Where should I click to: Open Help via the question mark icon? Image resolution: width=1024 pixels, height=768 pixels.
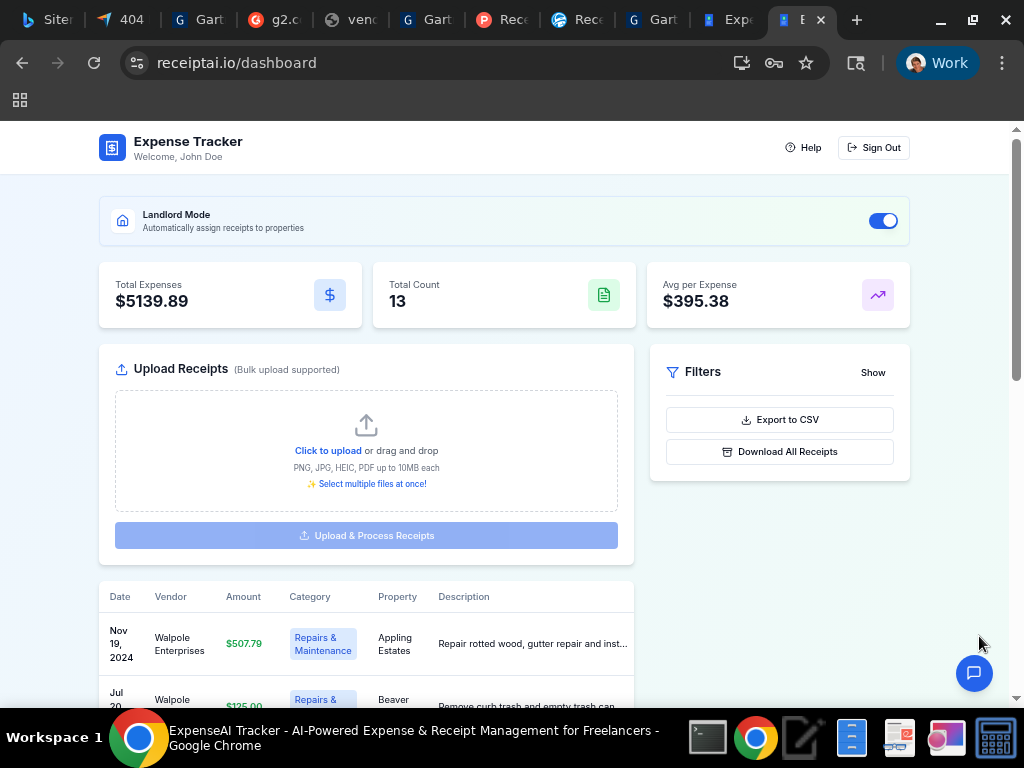click(788, 147)
